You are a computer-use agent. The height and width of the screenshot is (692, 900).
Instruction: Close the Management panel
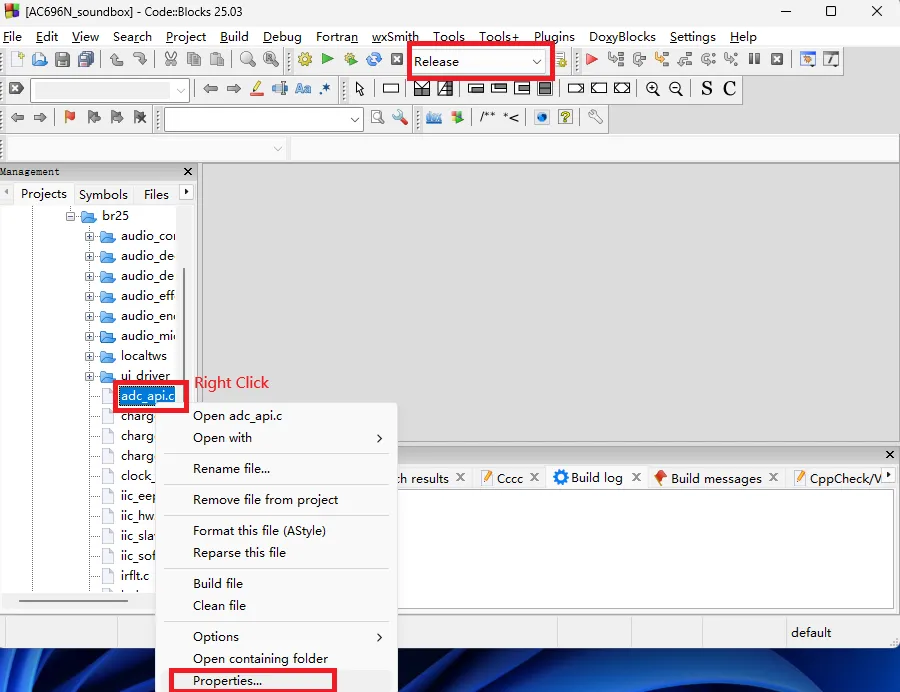pos(188,172)
